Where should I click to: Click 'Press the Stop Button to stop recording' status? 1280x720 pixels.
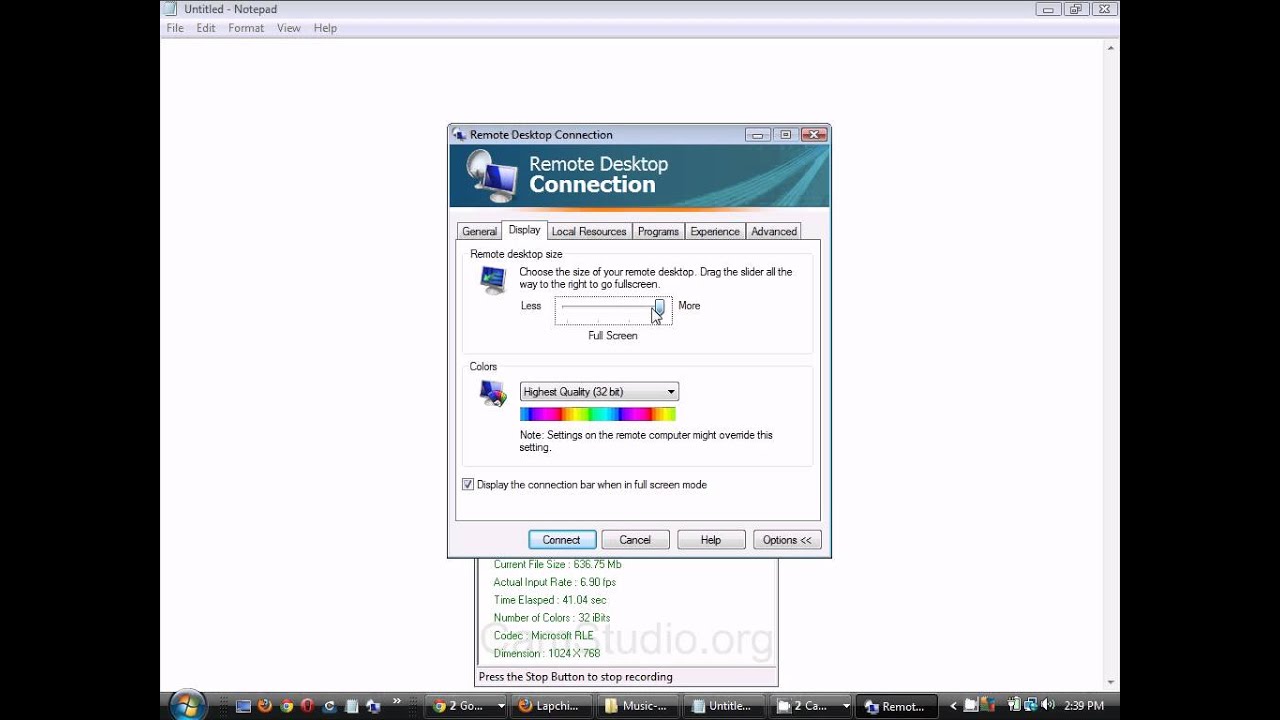coord(576,677)
